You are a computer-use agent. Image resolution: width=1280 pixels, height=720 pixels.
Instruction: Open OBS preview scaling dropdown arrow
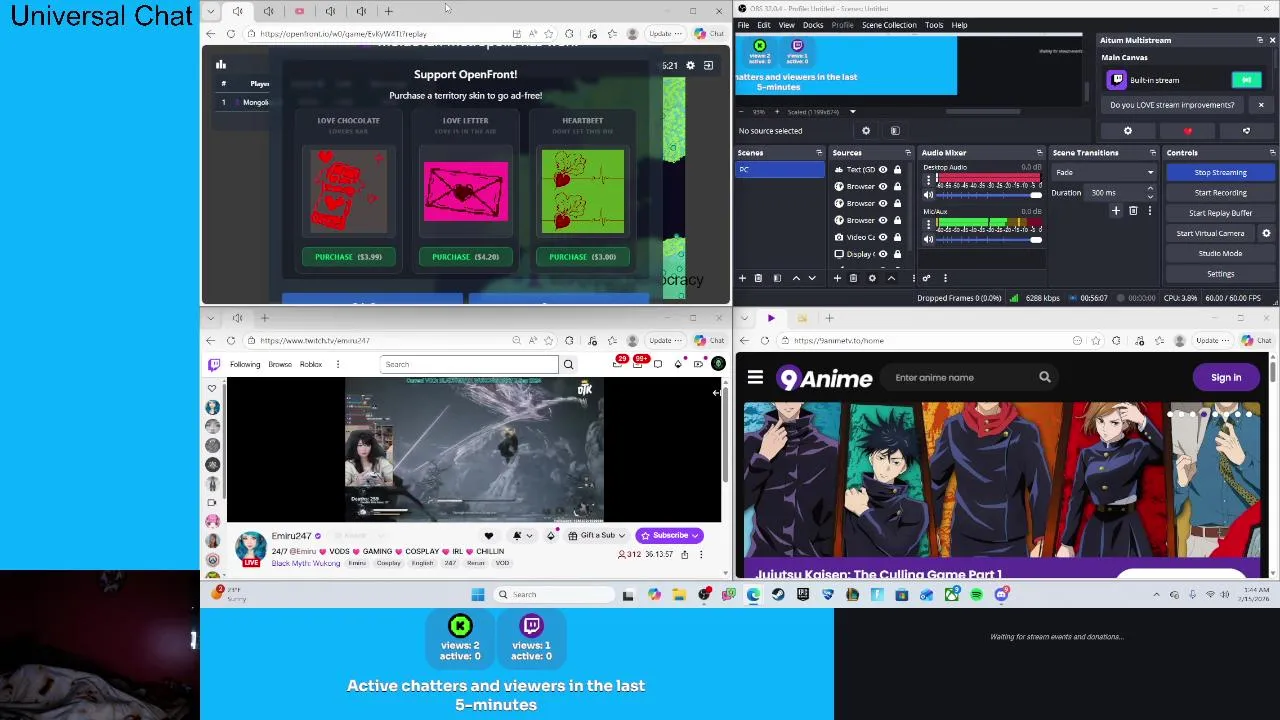853,112
